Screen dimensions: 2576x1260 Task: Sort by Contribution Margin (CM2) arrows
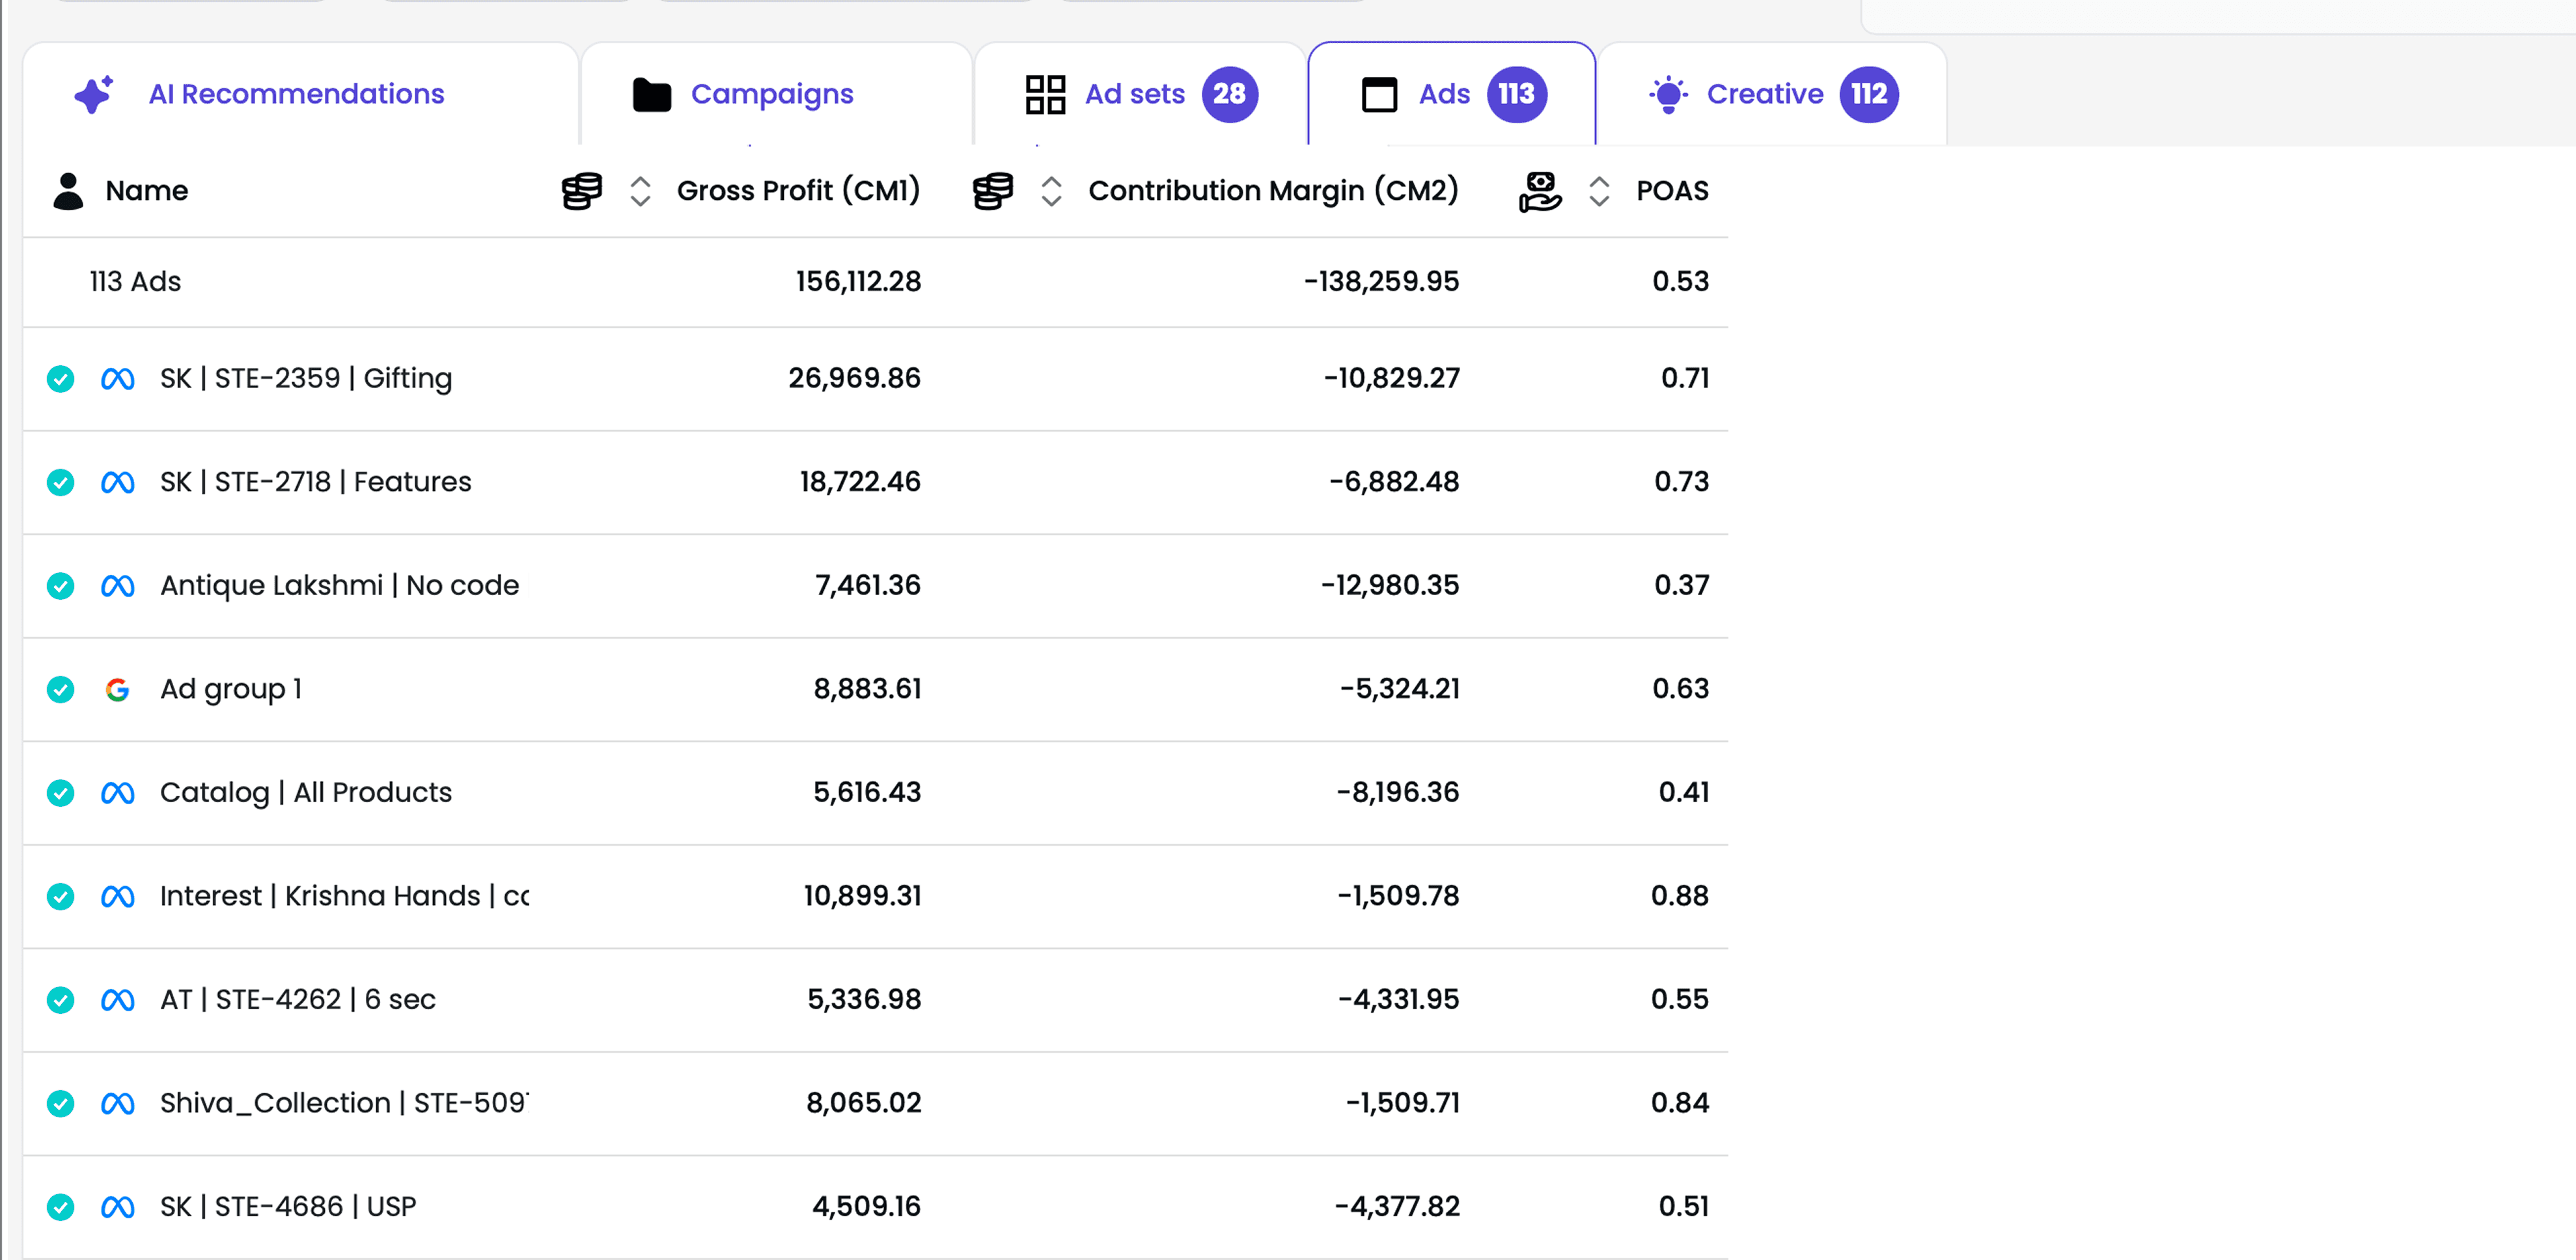(1051, 191)
